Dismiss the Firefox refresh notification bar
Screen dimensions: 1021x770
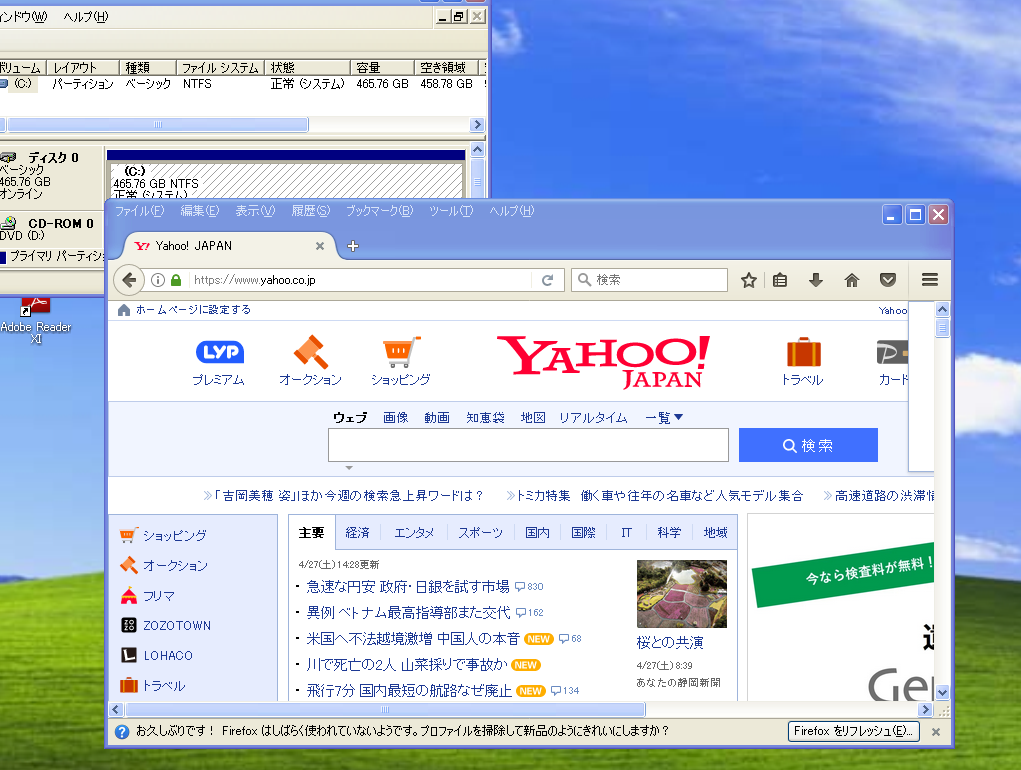[x=936, y=732]
